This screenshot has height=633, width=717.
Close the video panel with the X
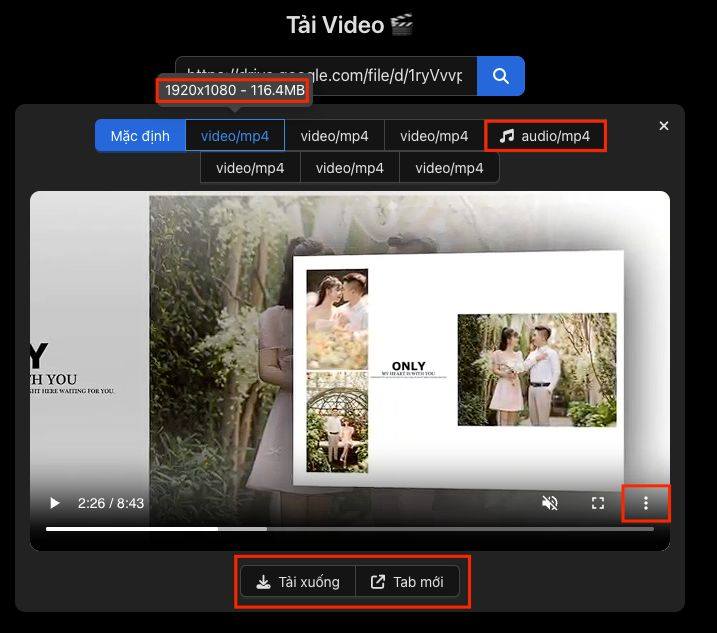(664, 126)
